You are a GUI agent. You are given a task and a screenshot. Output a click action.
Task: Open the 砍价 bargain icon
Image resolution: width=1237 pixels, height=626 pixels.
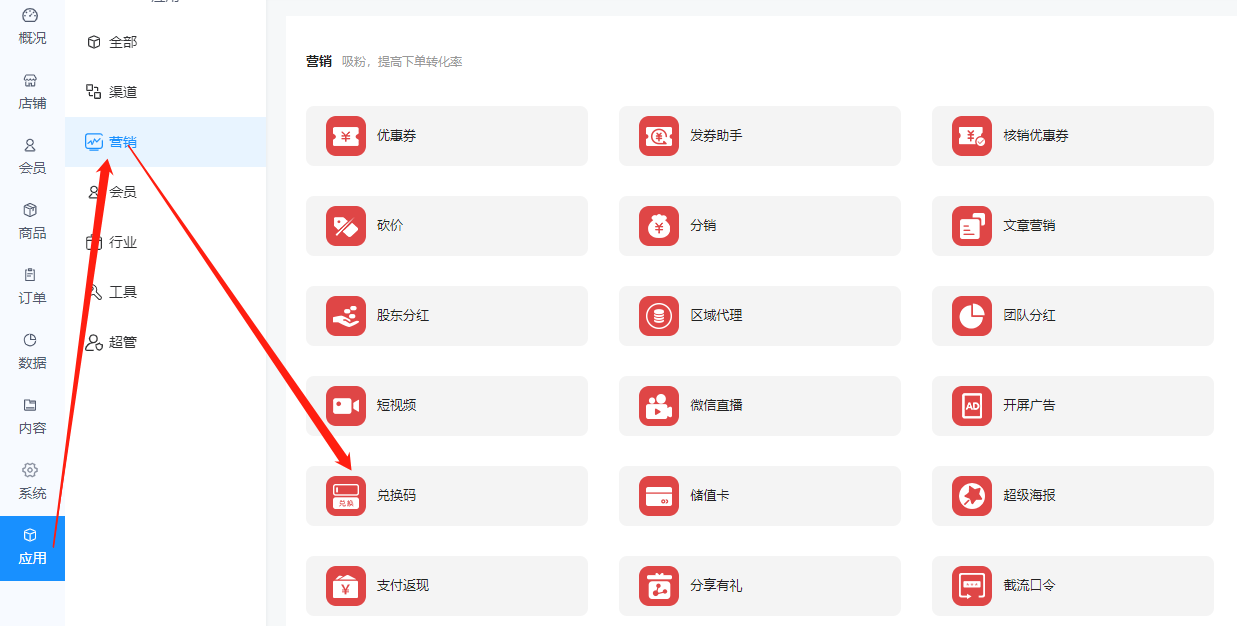pos(346,226)
